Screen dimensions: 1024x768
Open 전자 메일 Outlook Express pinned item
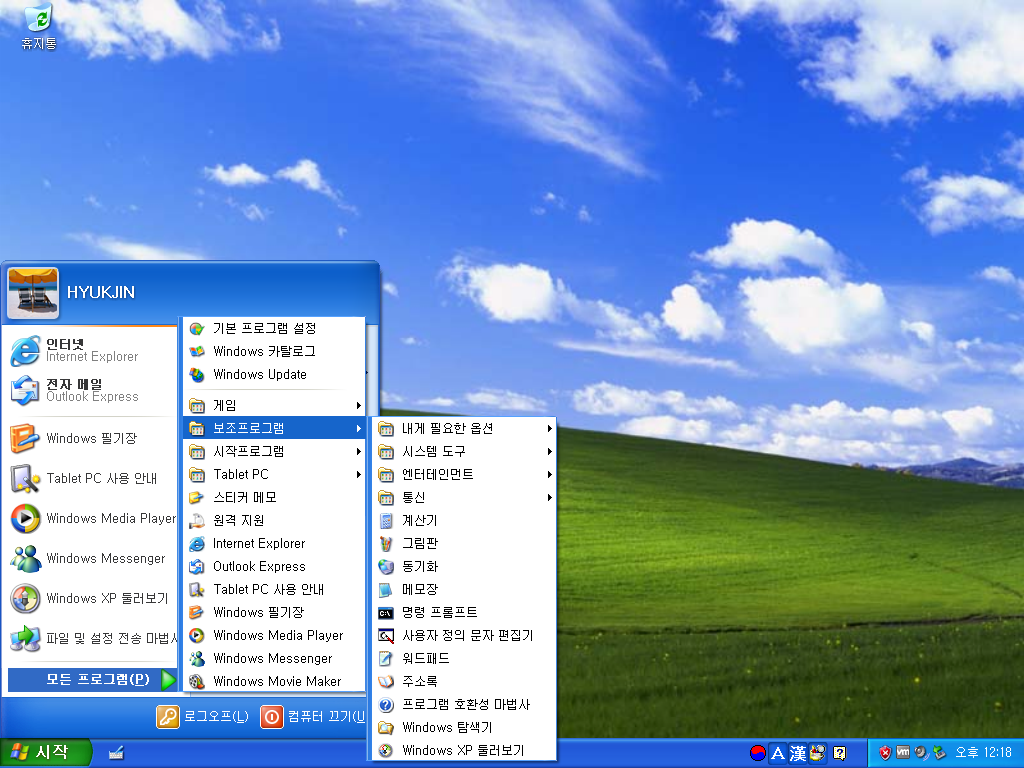(91, 390)
